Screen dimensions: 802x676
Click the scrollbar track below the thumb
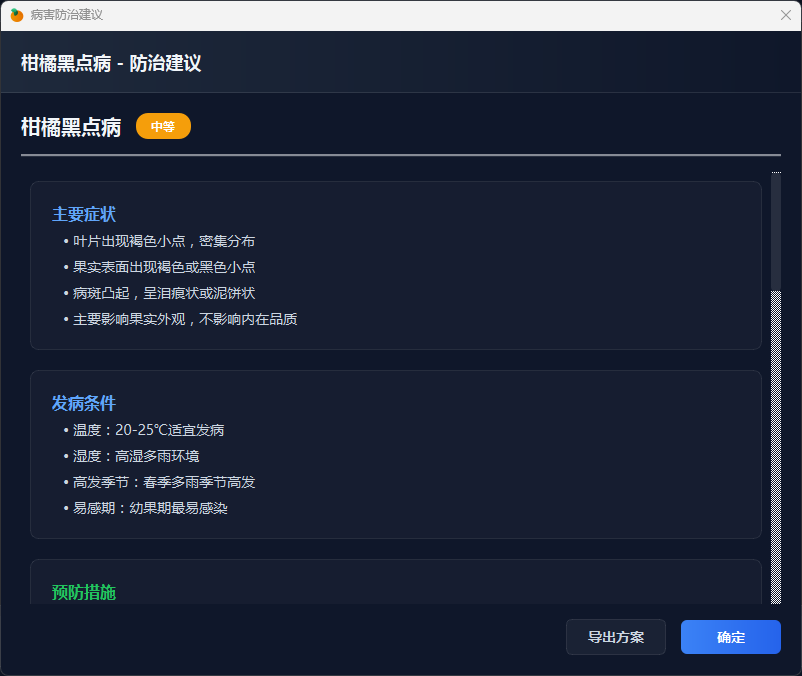pos(776,450)
